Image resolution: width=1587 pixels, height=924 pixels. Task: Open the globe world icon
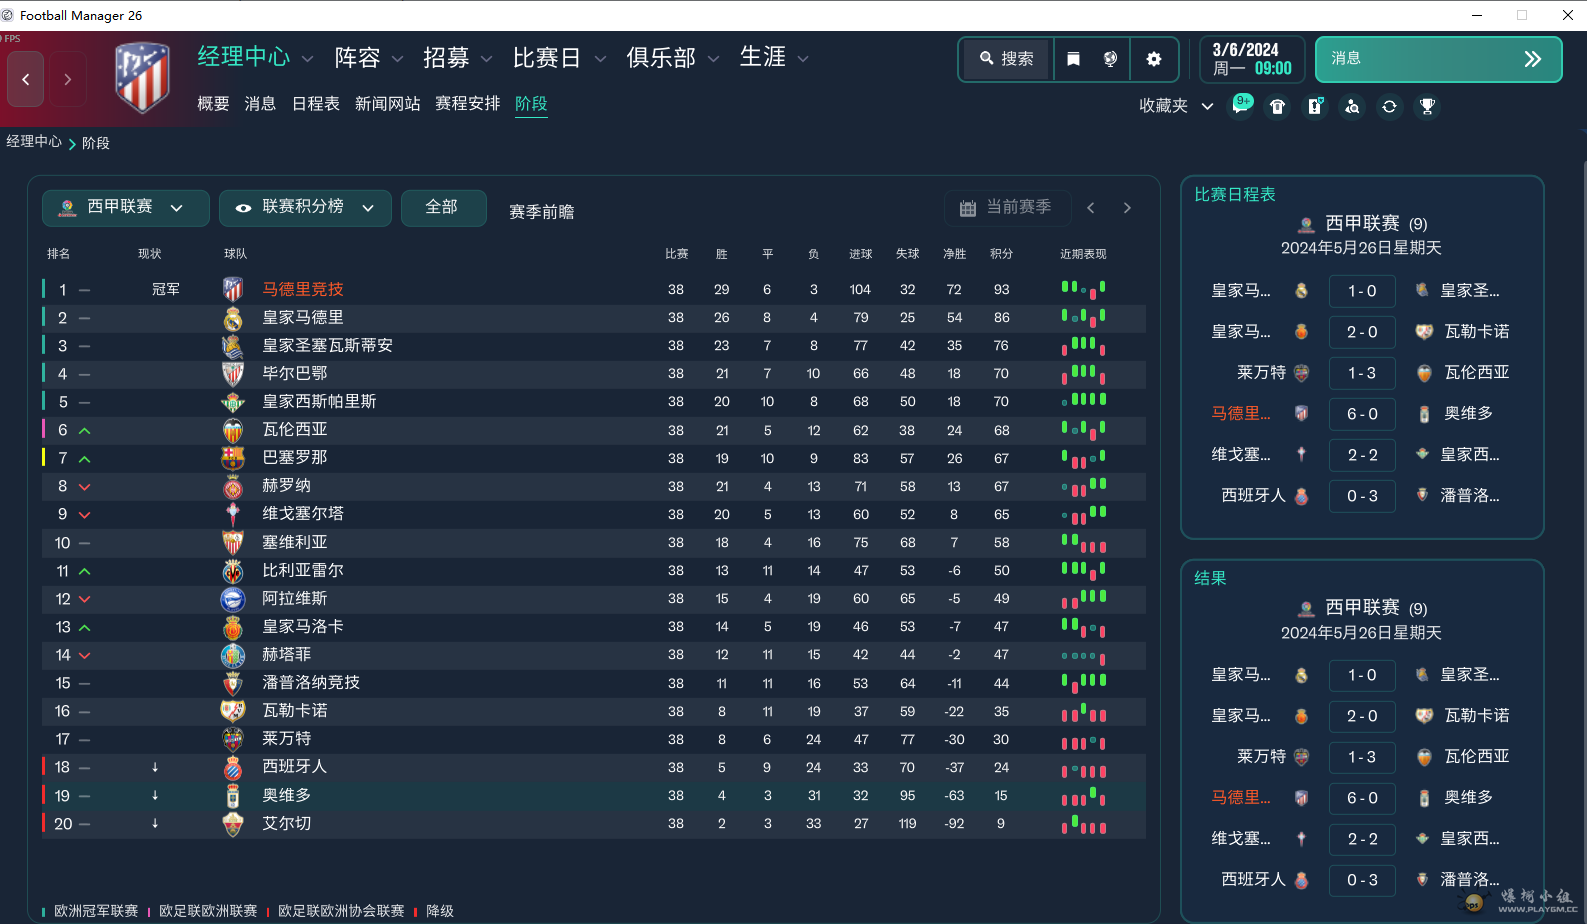[1110, 59]
